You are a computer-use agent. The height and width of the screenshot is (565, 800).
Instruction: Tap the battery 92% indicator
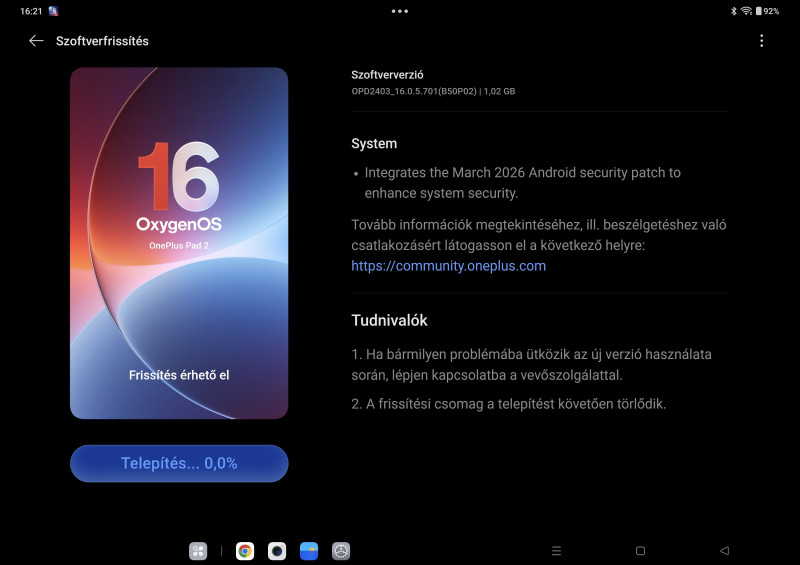(767, 11)
